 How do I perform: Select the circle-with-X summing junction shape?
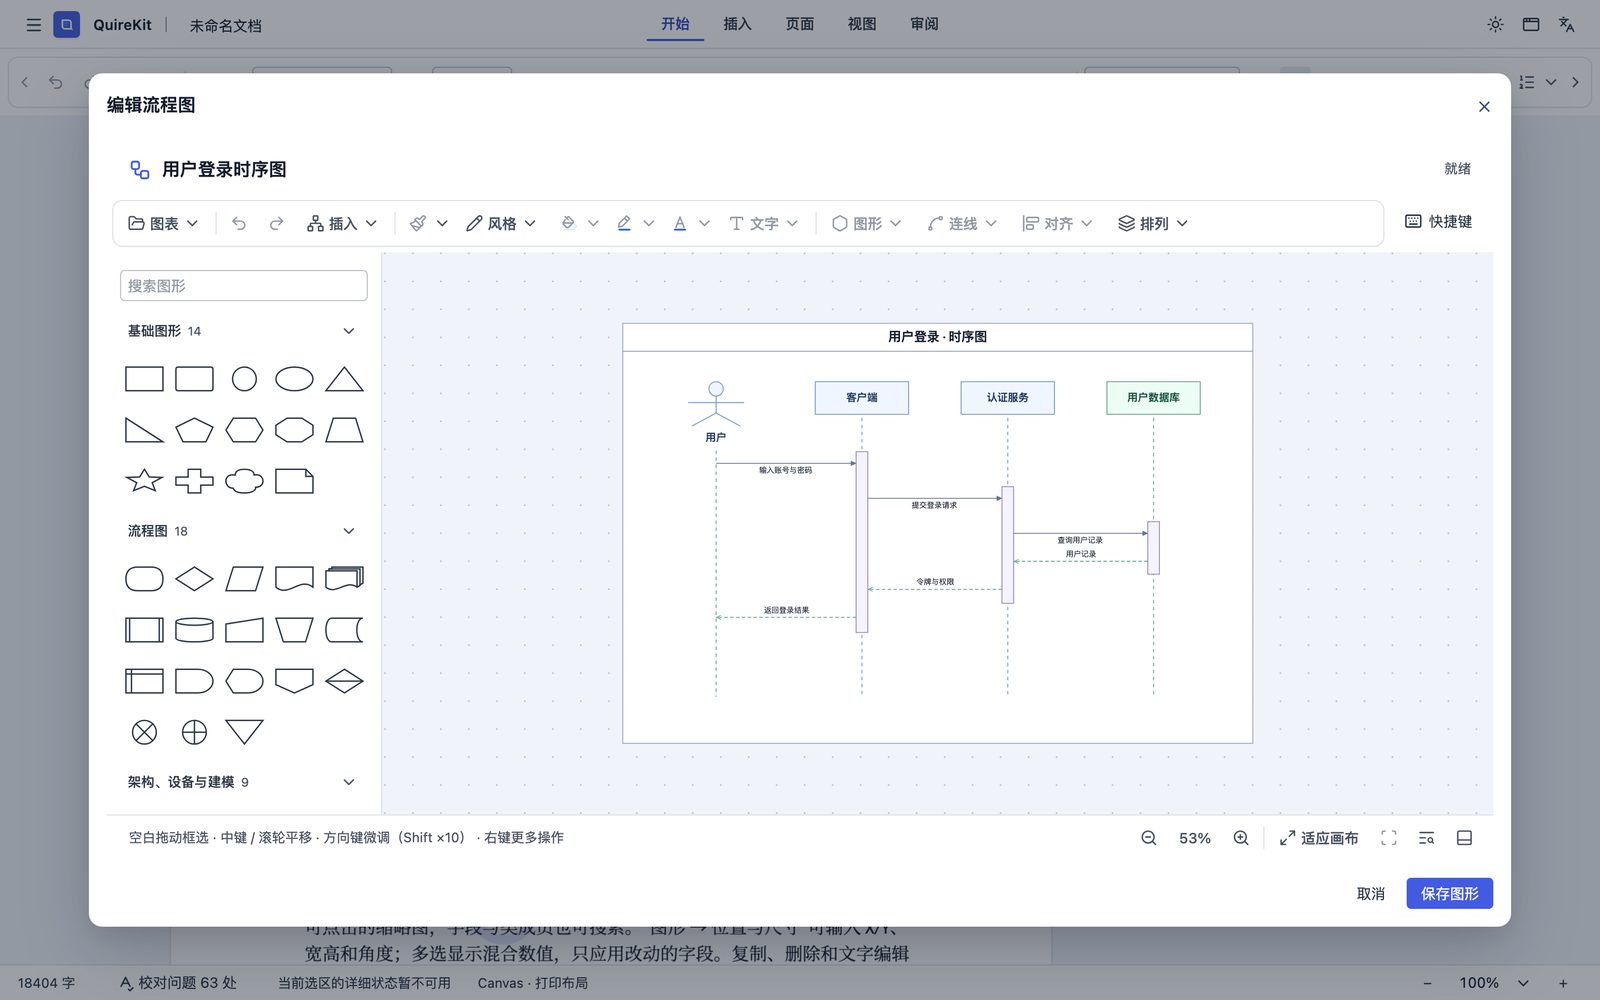[x=144, y=732]
